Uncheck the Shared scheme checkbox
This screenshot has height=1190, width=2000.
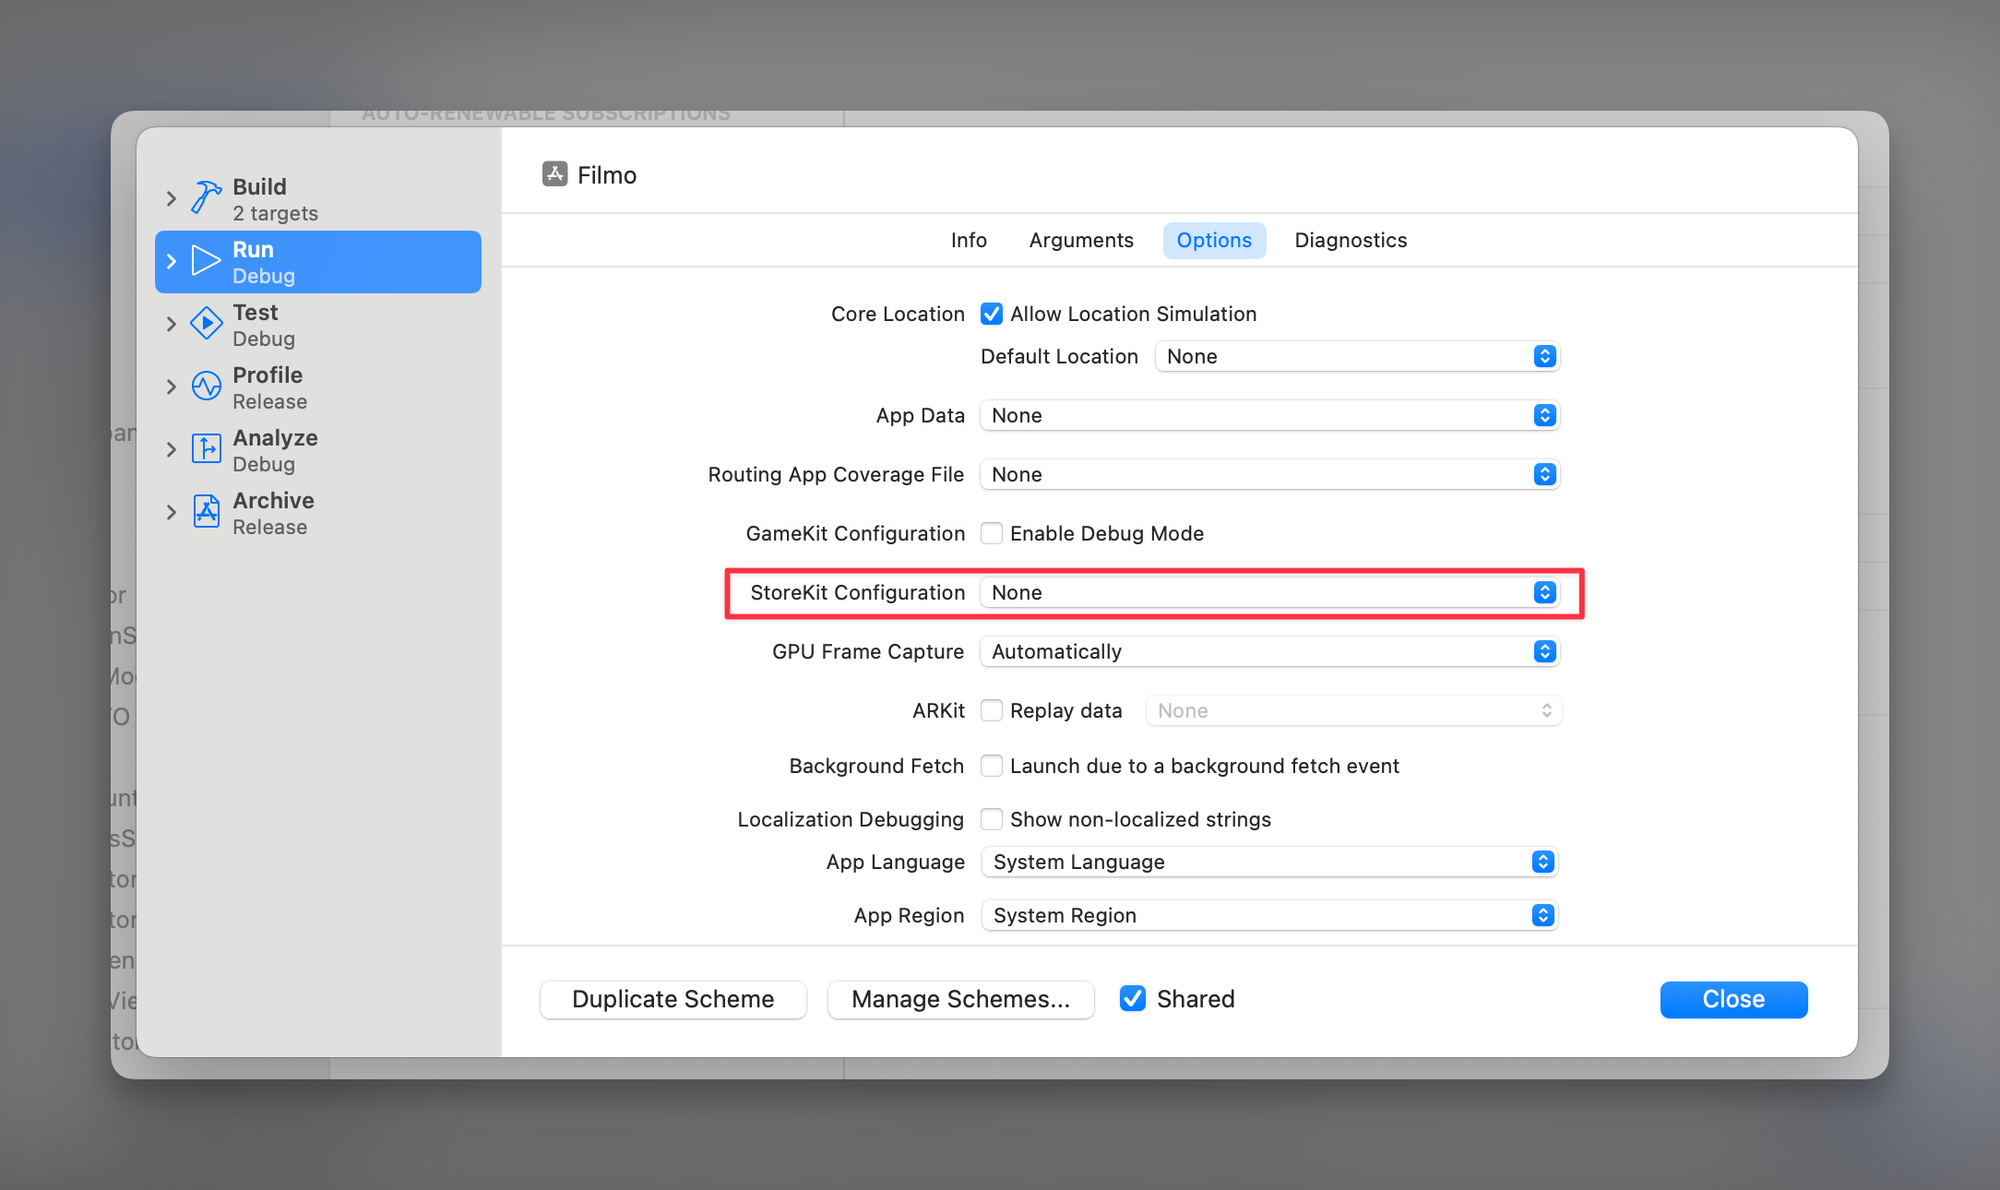pyautogui.click(x=1132, y=998)
